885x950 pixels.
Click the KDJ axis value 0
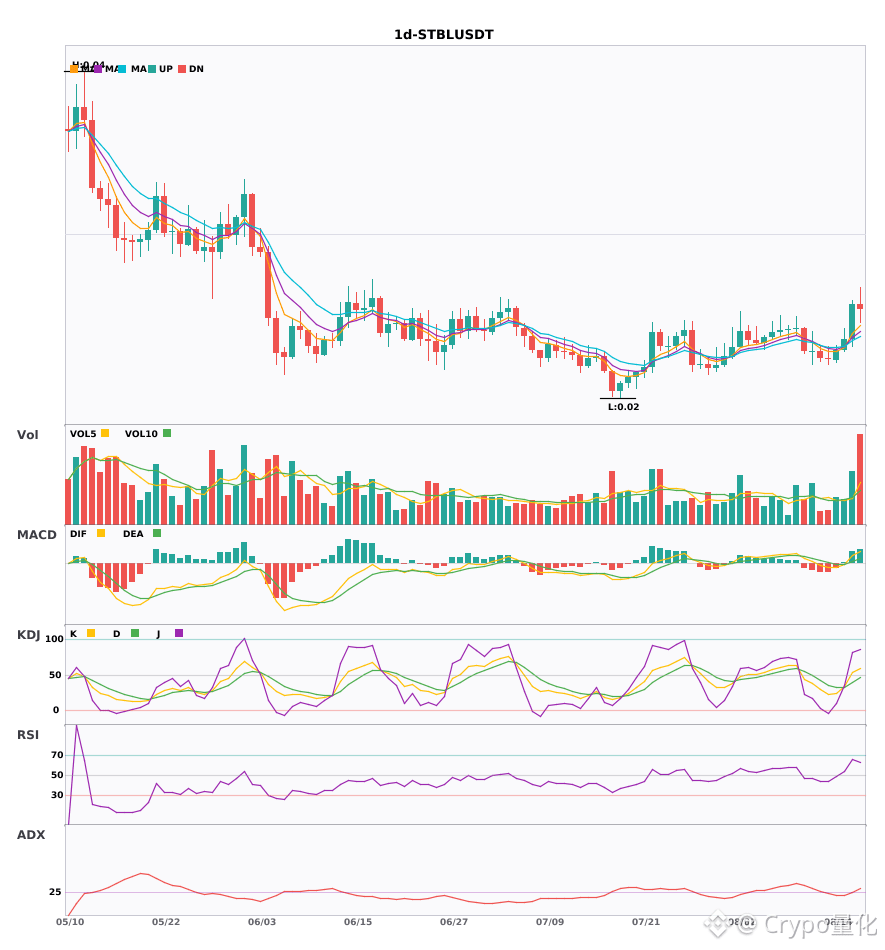point(56,710)
